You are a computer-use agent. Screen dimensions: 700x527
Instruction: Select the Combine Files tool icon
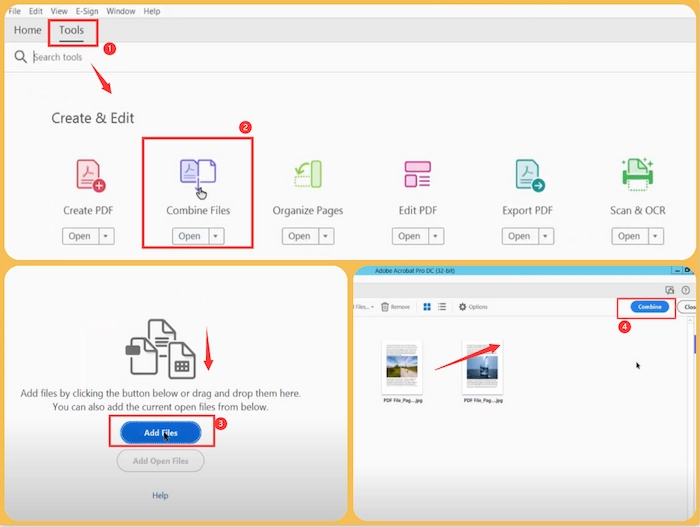coord(197,175)
